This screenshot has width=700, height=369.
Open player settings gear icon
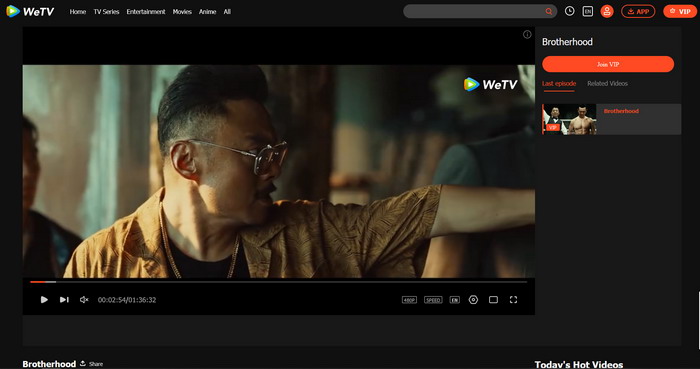tap(473, 300)
